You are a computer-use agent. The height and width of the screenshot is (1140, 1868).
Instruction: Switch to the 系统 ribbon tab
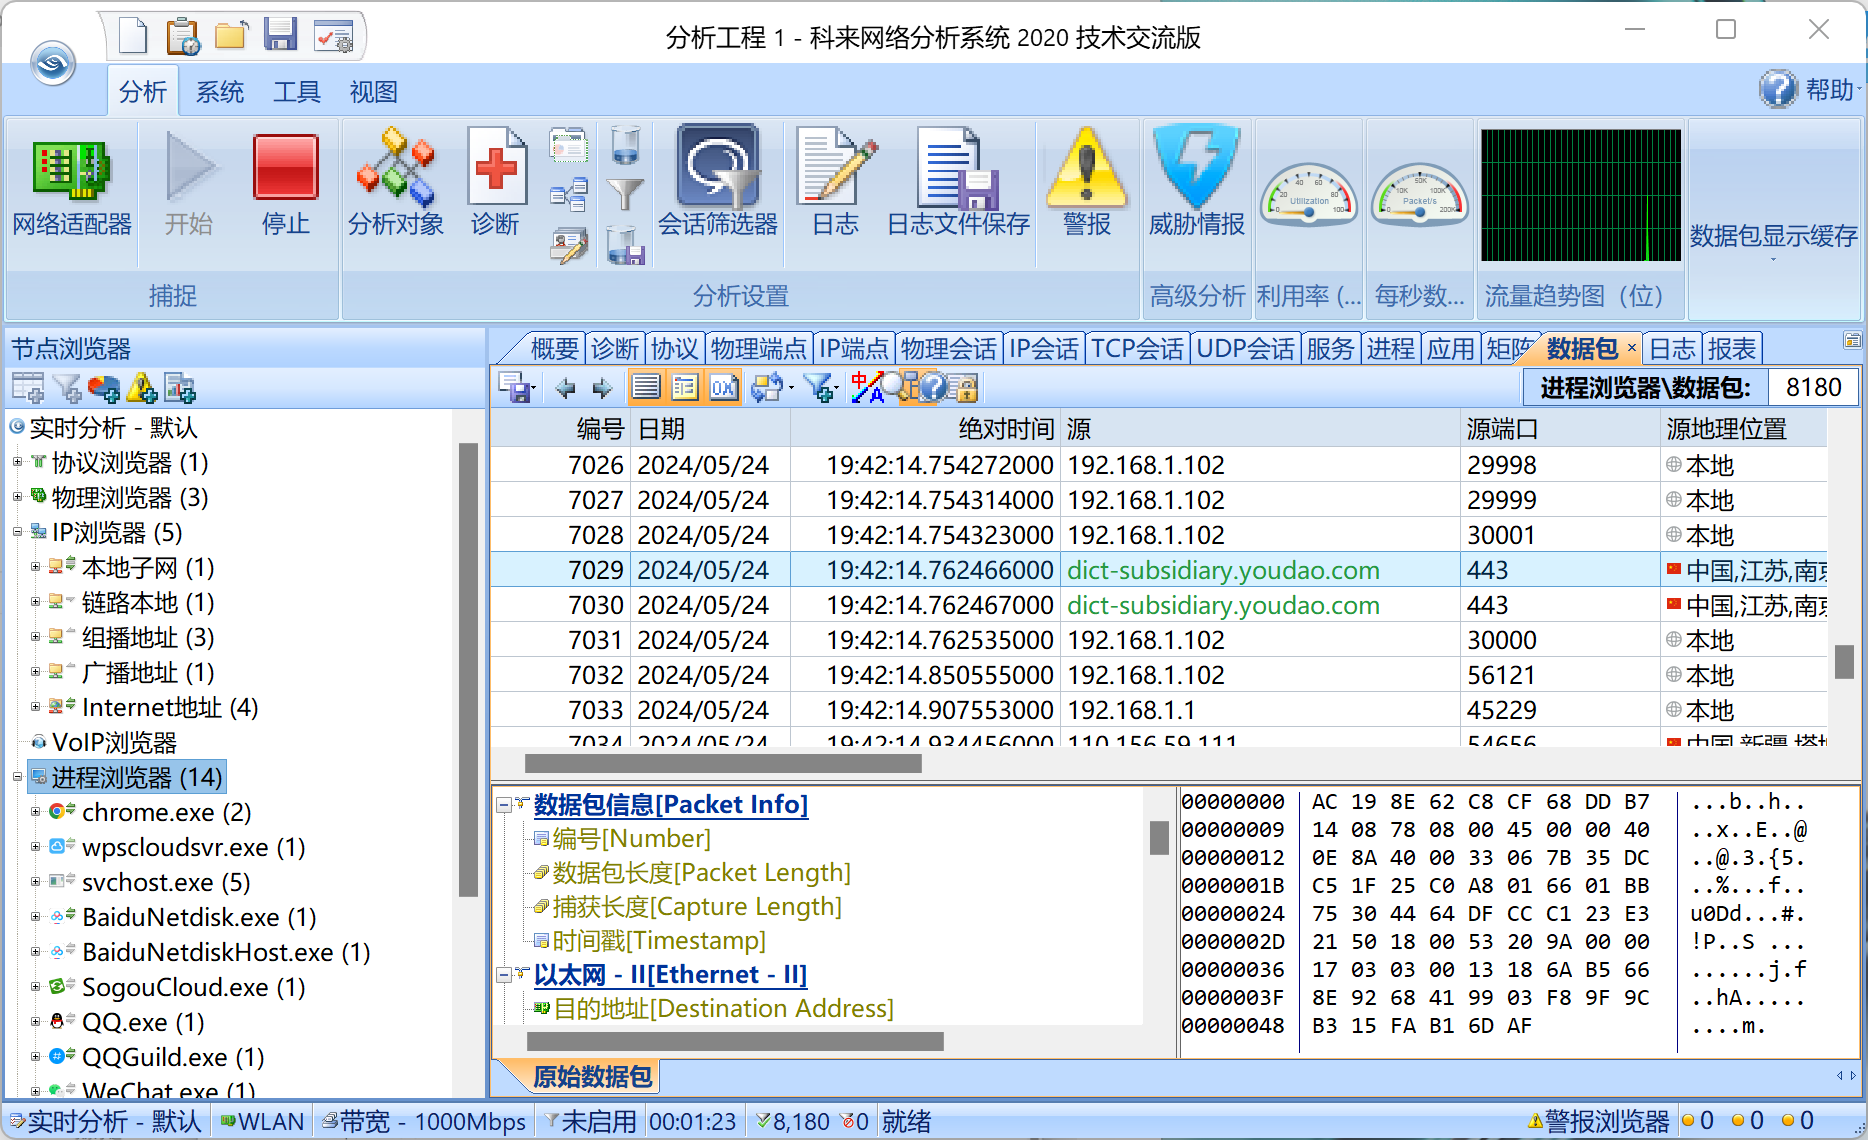tap(220, 92)
